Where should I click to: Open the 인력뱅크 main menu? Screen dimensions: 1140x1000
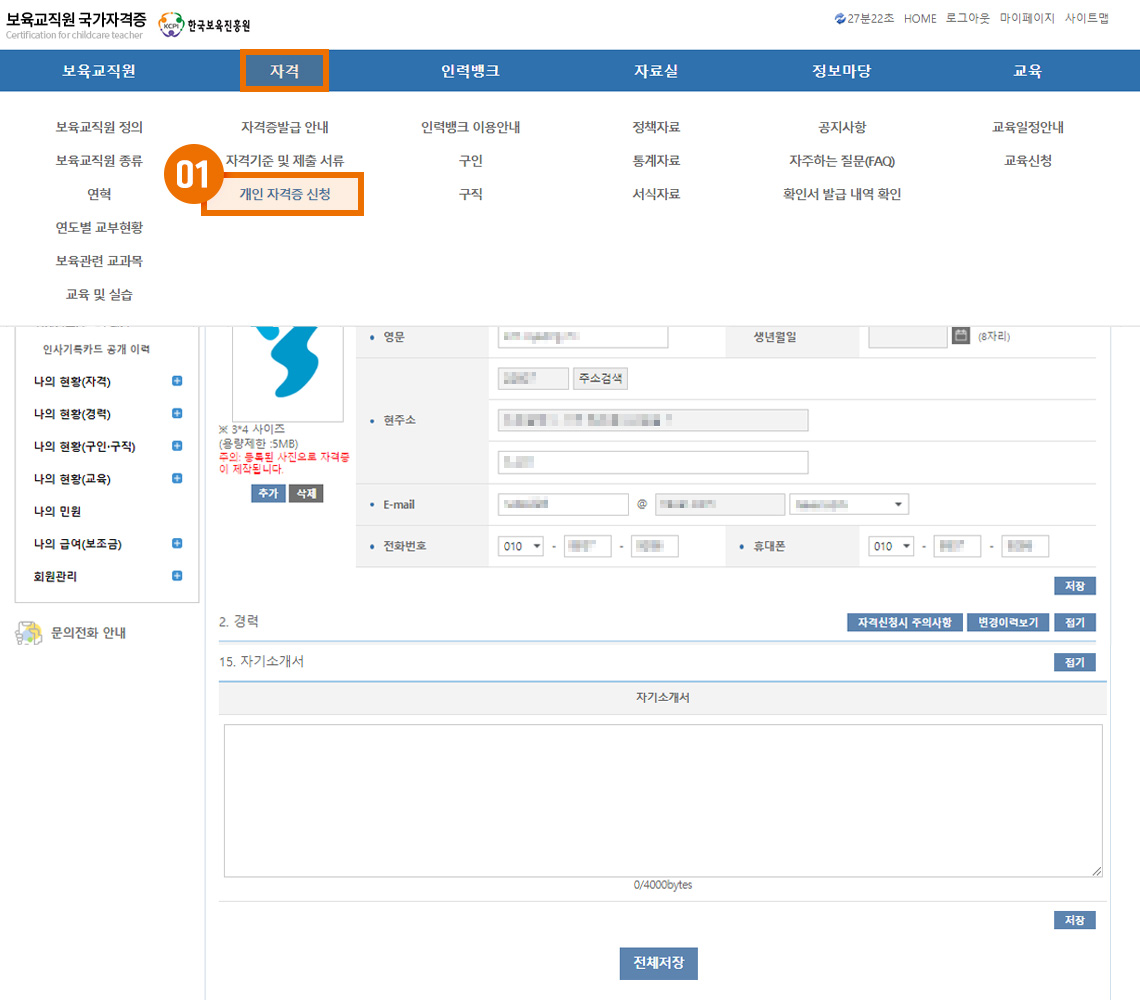(470, 71)
